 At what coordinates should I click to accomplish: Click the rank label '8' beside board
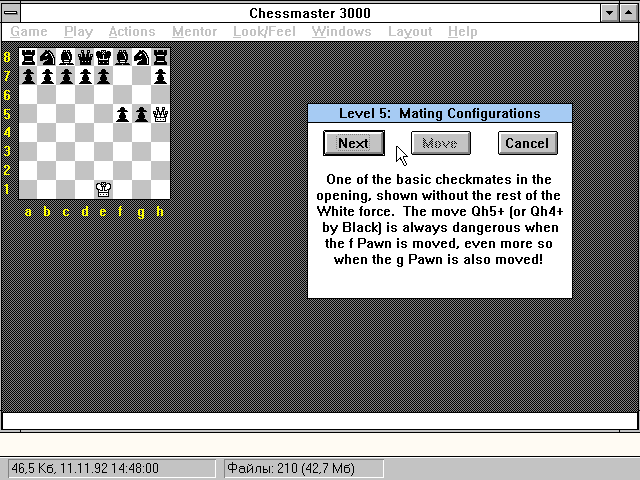coord(7,57)
